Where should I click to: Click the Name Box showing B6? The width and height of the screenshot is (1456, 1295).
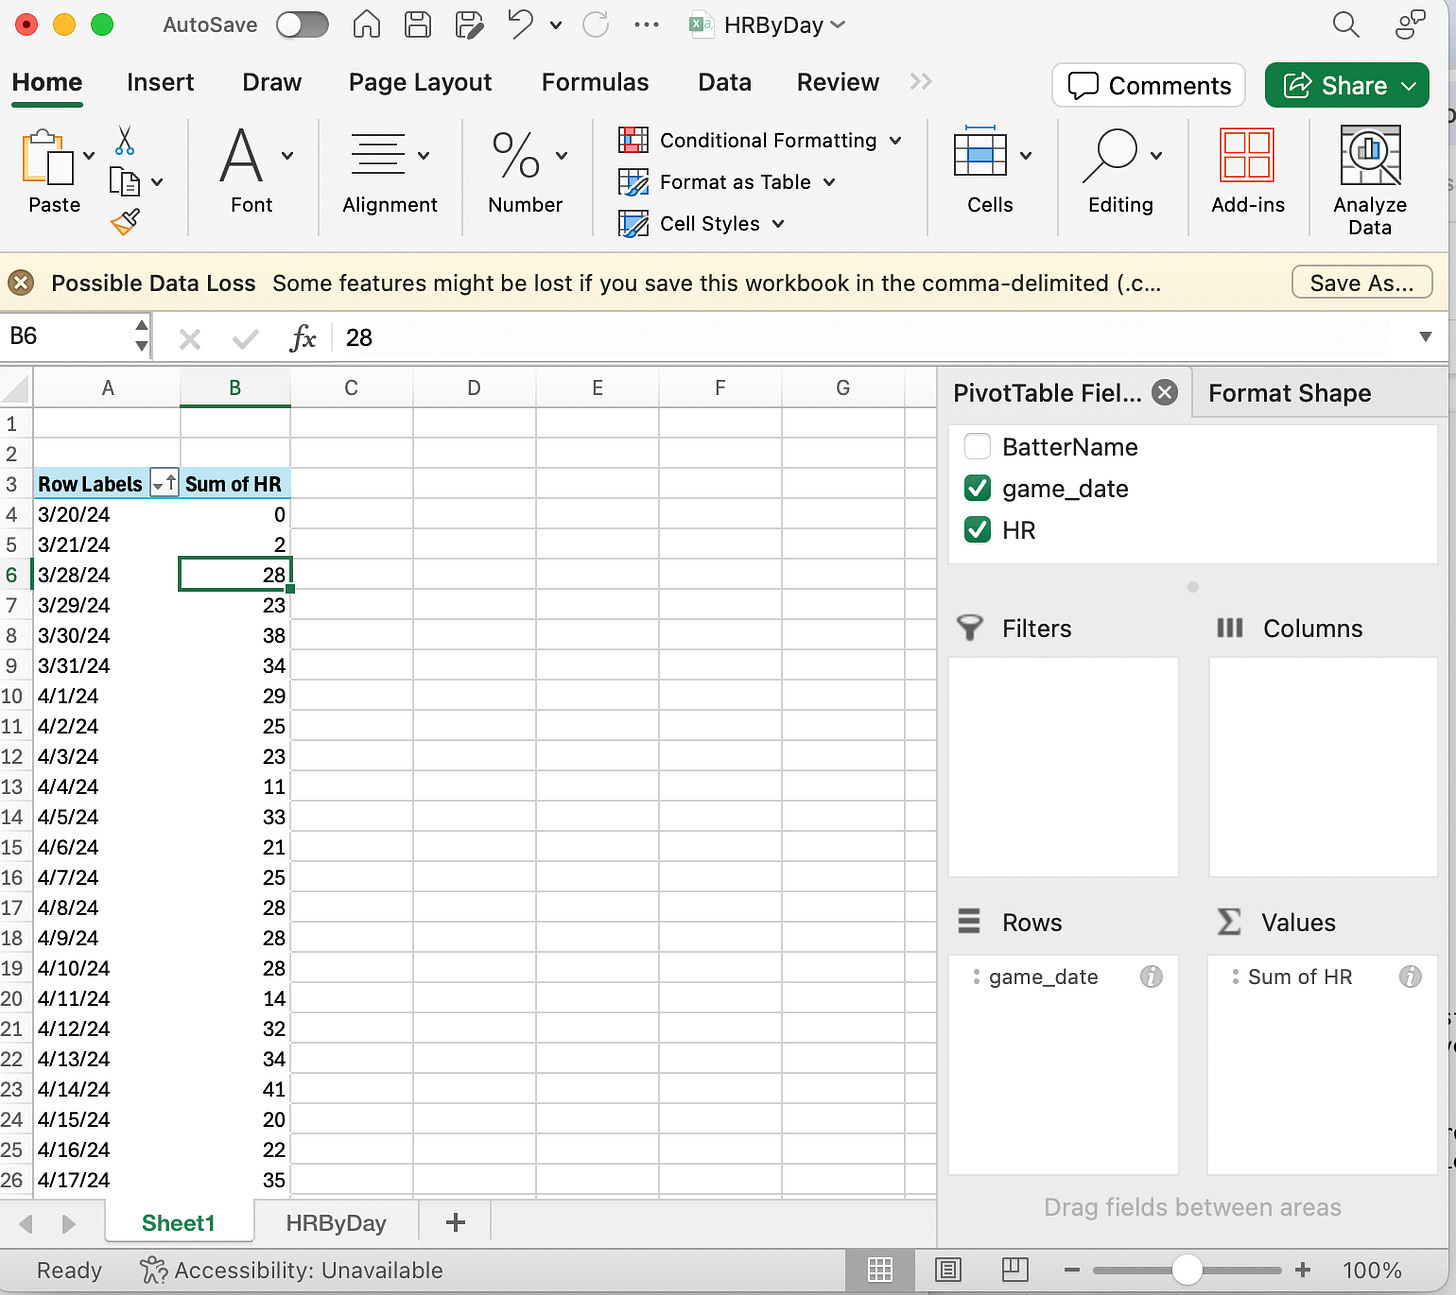pos(66,336)
